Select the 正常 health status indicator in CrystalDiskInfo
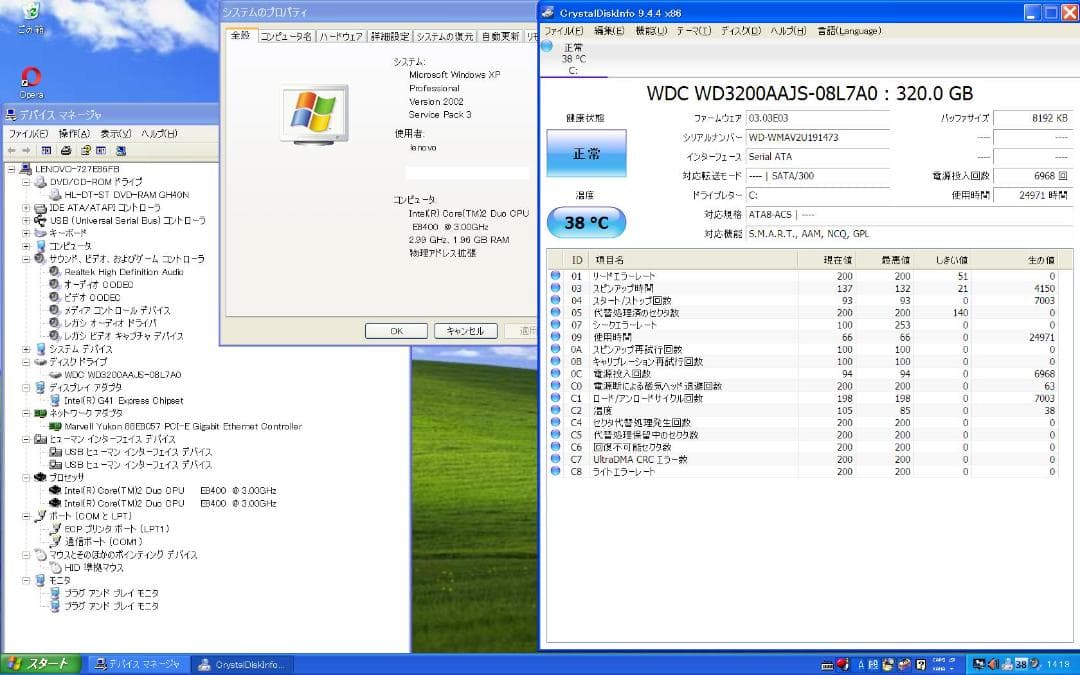The width and height of the screenshot is (1080, 675). 586,153
